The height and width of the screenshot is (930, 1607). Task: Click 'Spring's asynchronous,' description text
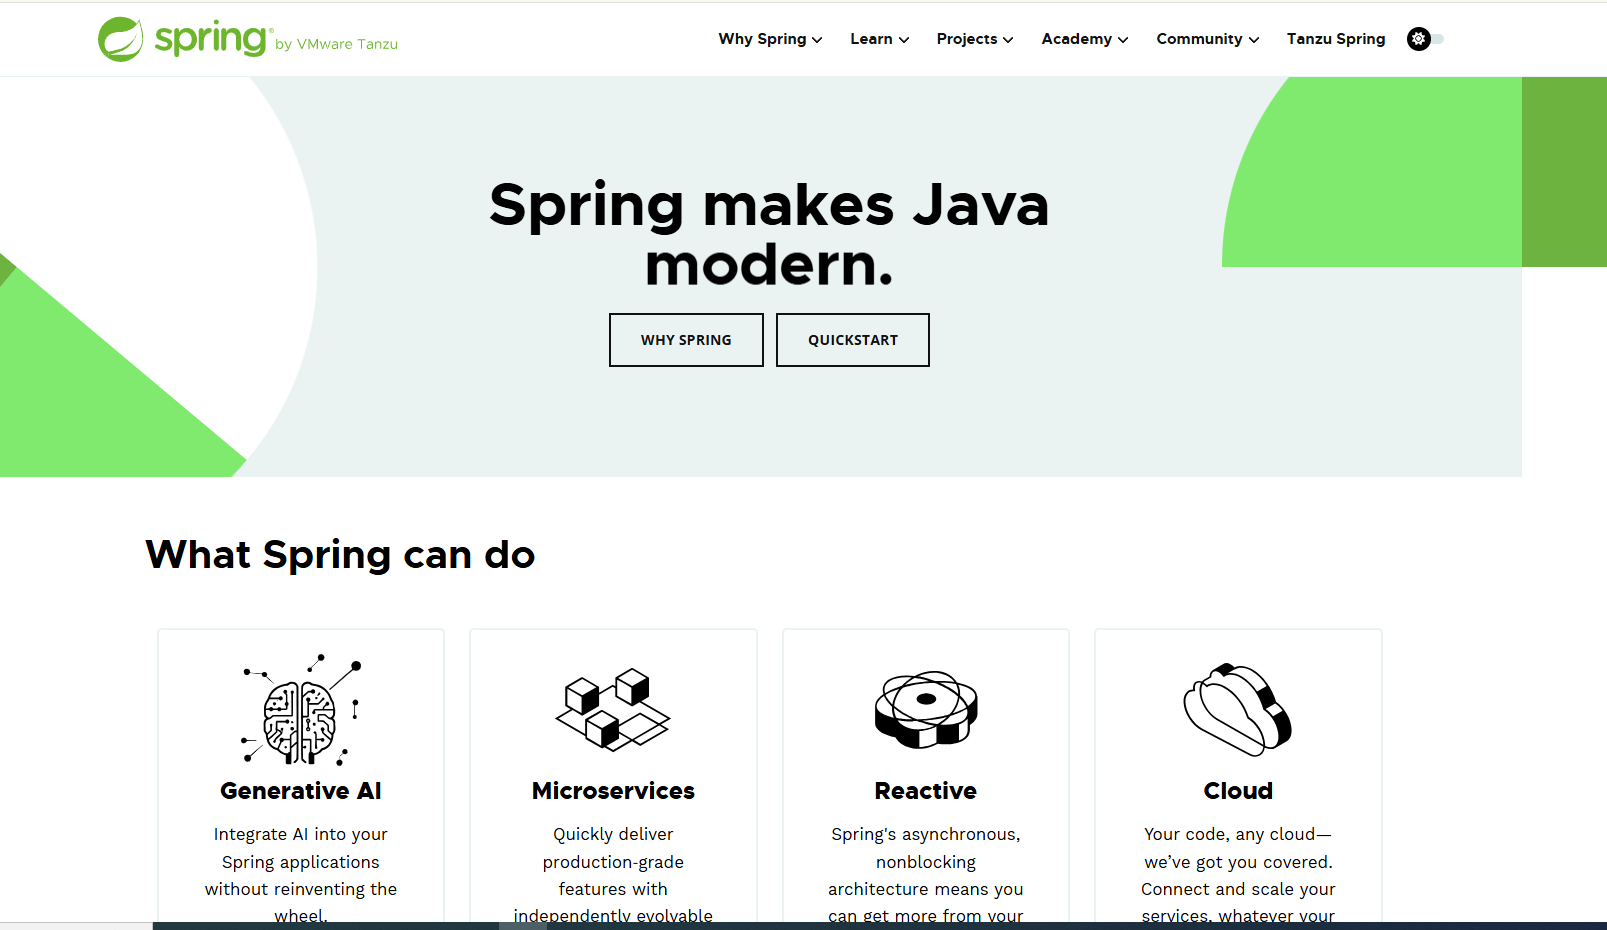(926, 834)
